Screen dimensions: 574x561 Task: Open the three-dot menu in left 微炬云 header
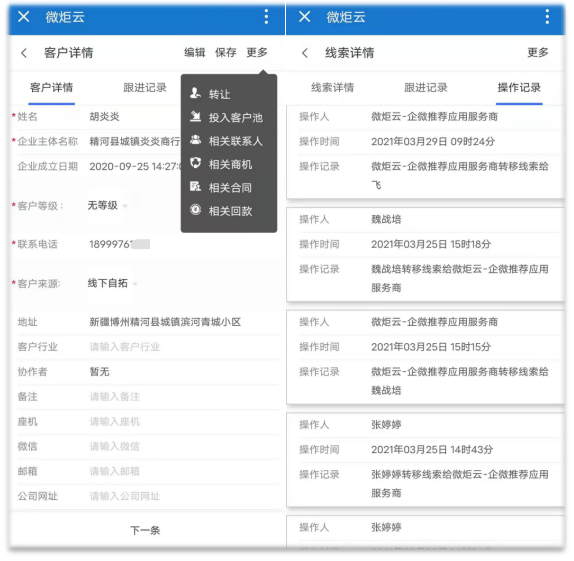click(266, 16)
